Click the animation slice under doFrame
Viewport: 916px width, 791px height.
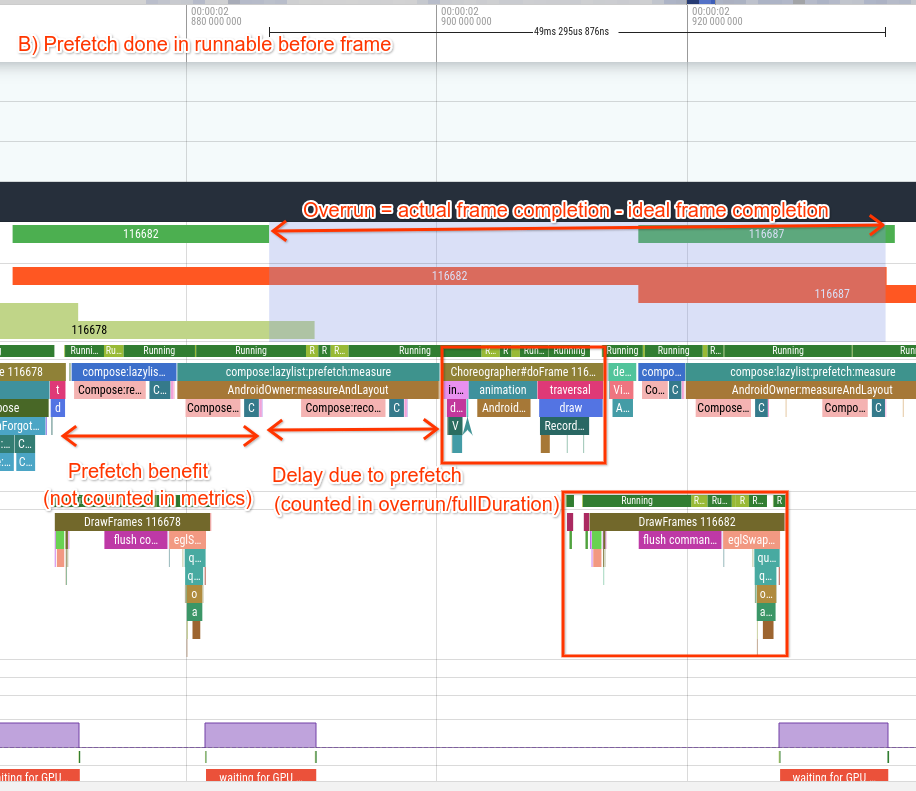502,390
